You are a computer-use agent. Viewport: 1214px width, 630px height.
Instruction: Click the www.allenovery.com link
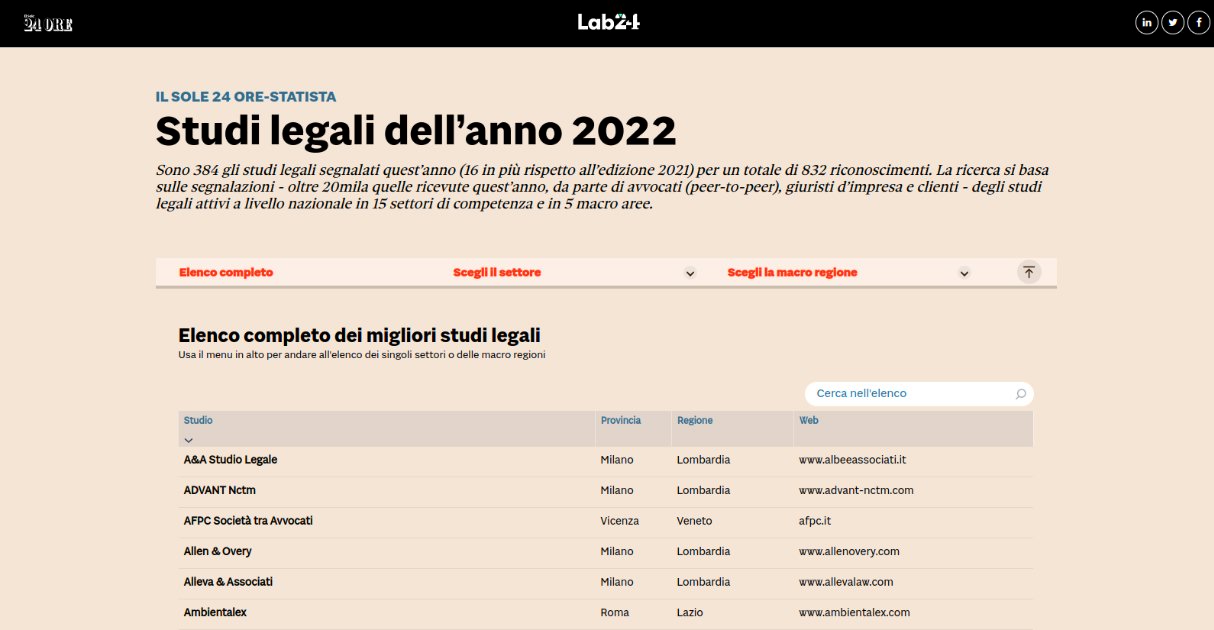849,552
